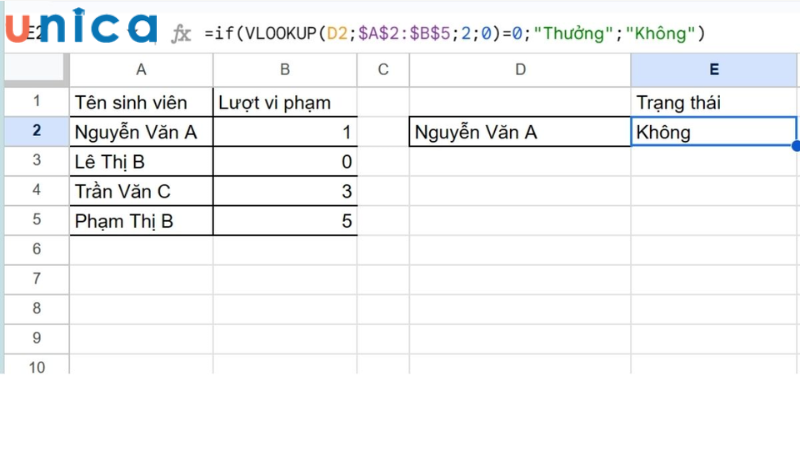Click the "Lượt vi phạm" header cell

pos(285,102)
